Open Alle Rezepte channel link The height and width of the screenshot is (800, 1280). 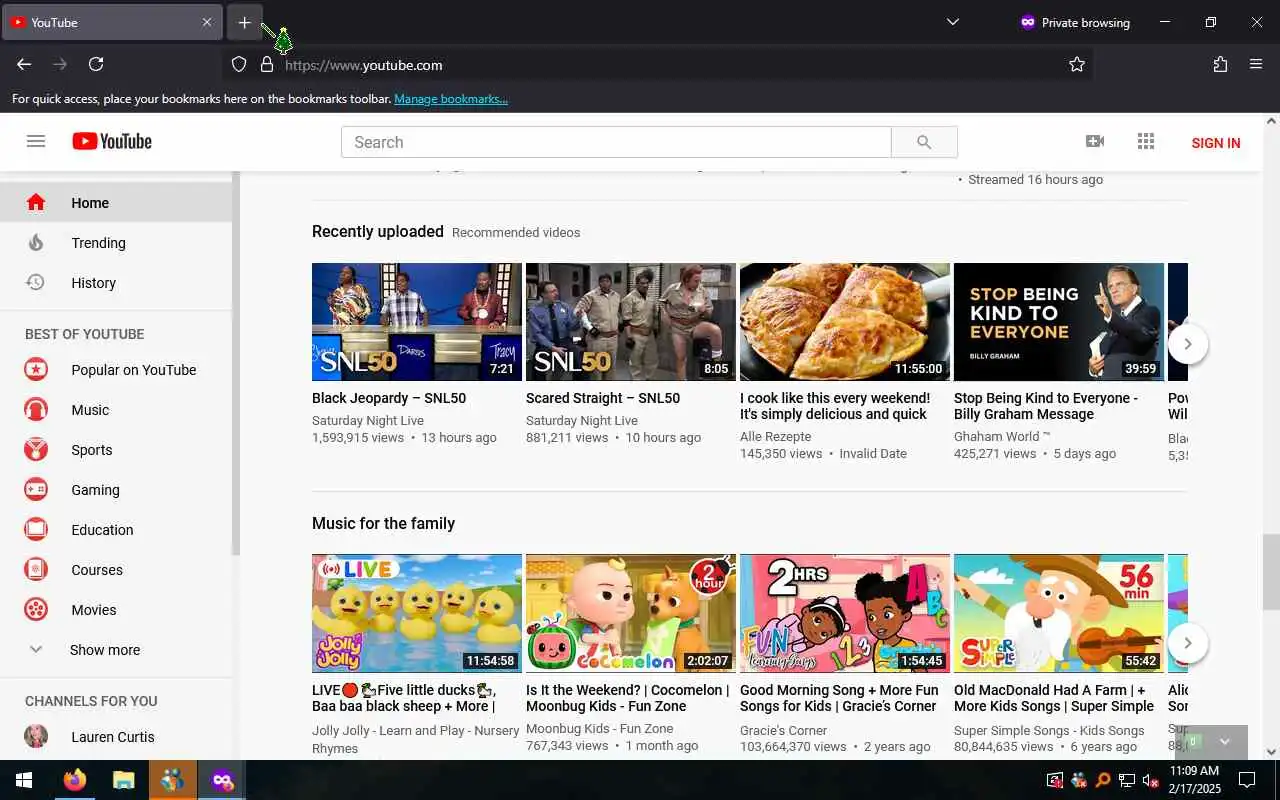776,437
